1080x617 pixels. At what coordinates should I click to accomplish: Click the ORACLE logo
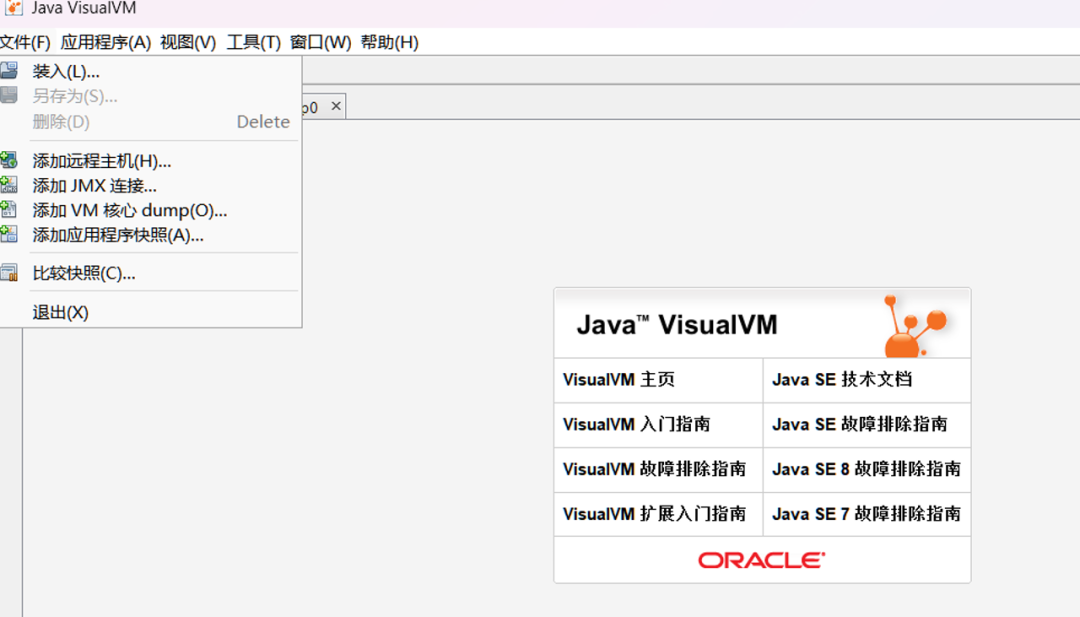(x=762, y=560)
